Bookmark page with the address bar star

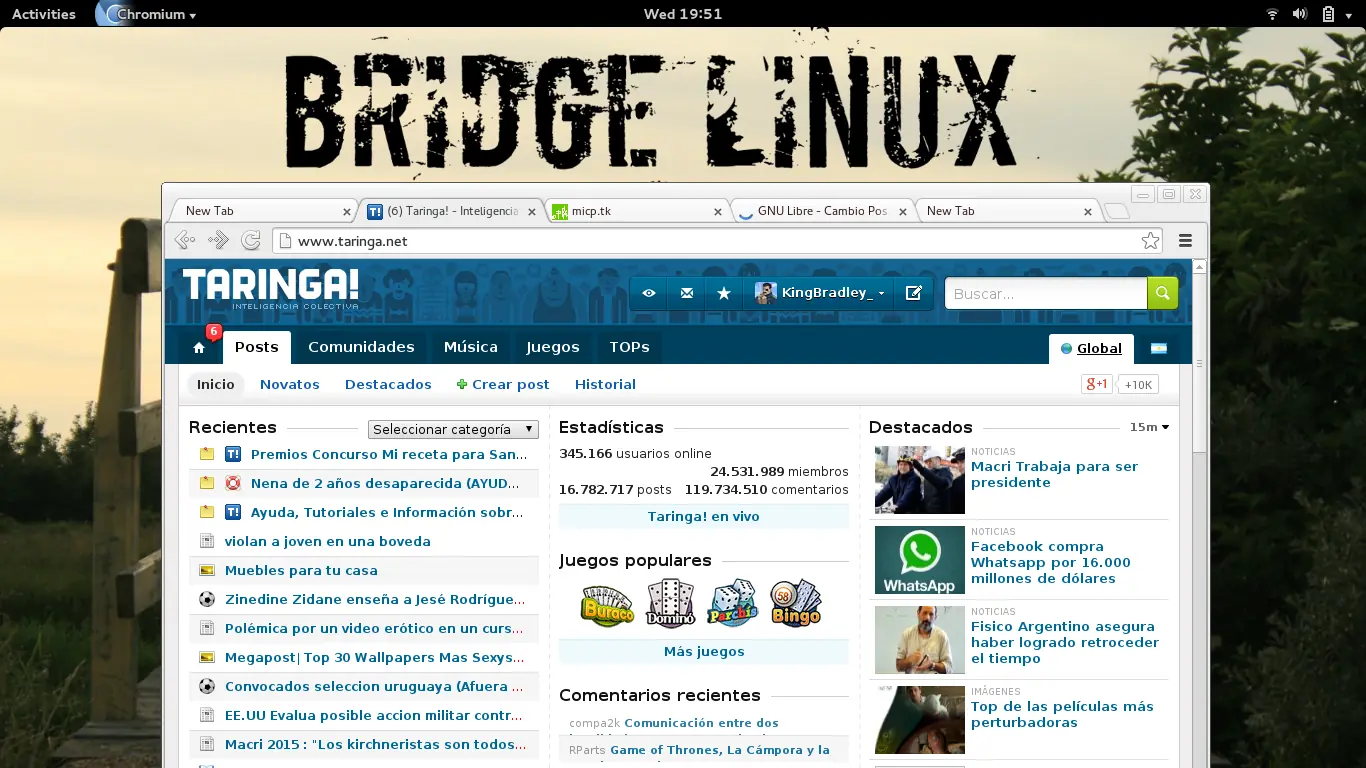pos(1150,241)
